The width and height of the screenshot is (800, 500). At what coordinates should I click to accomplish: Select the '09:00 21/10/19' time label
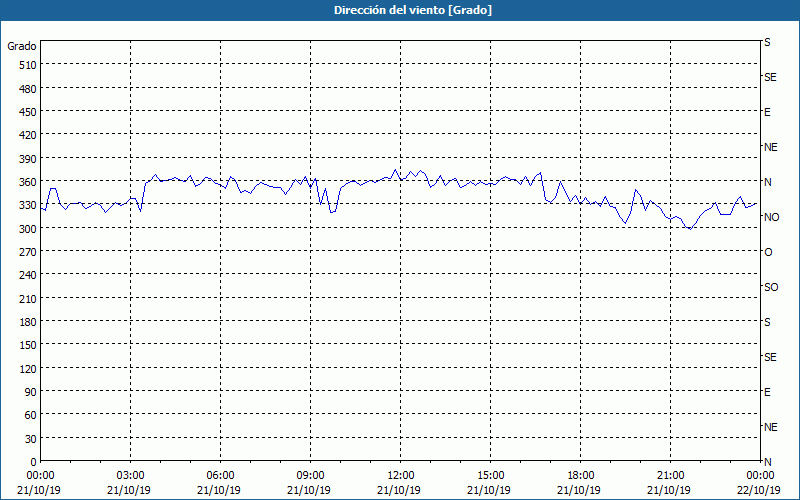click(x=310, y=483)
